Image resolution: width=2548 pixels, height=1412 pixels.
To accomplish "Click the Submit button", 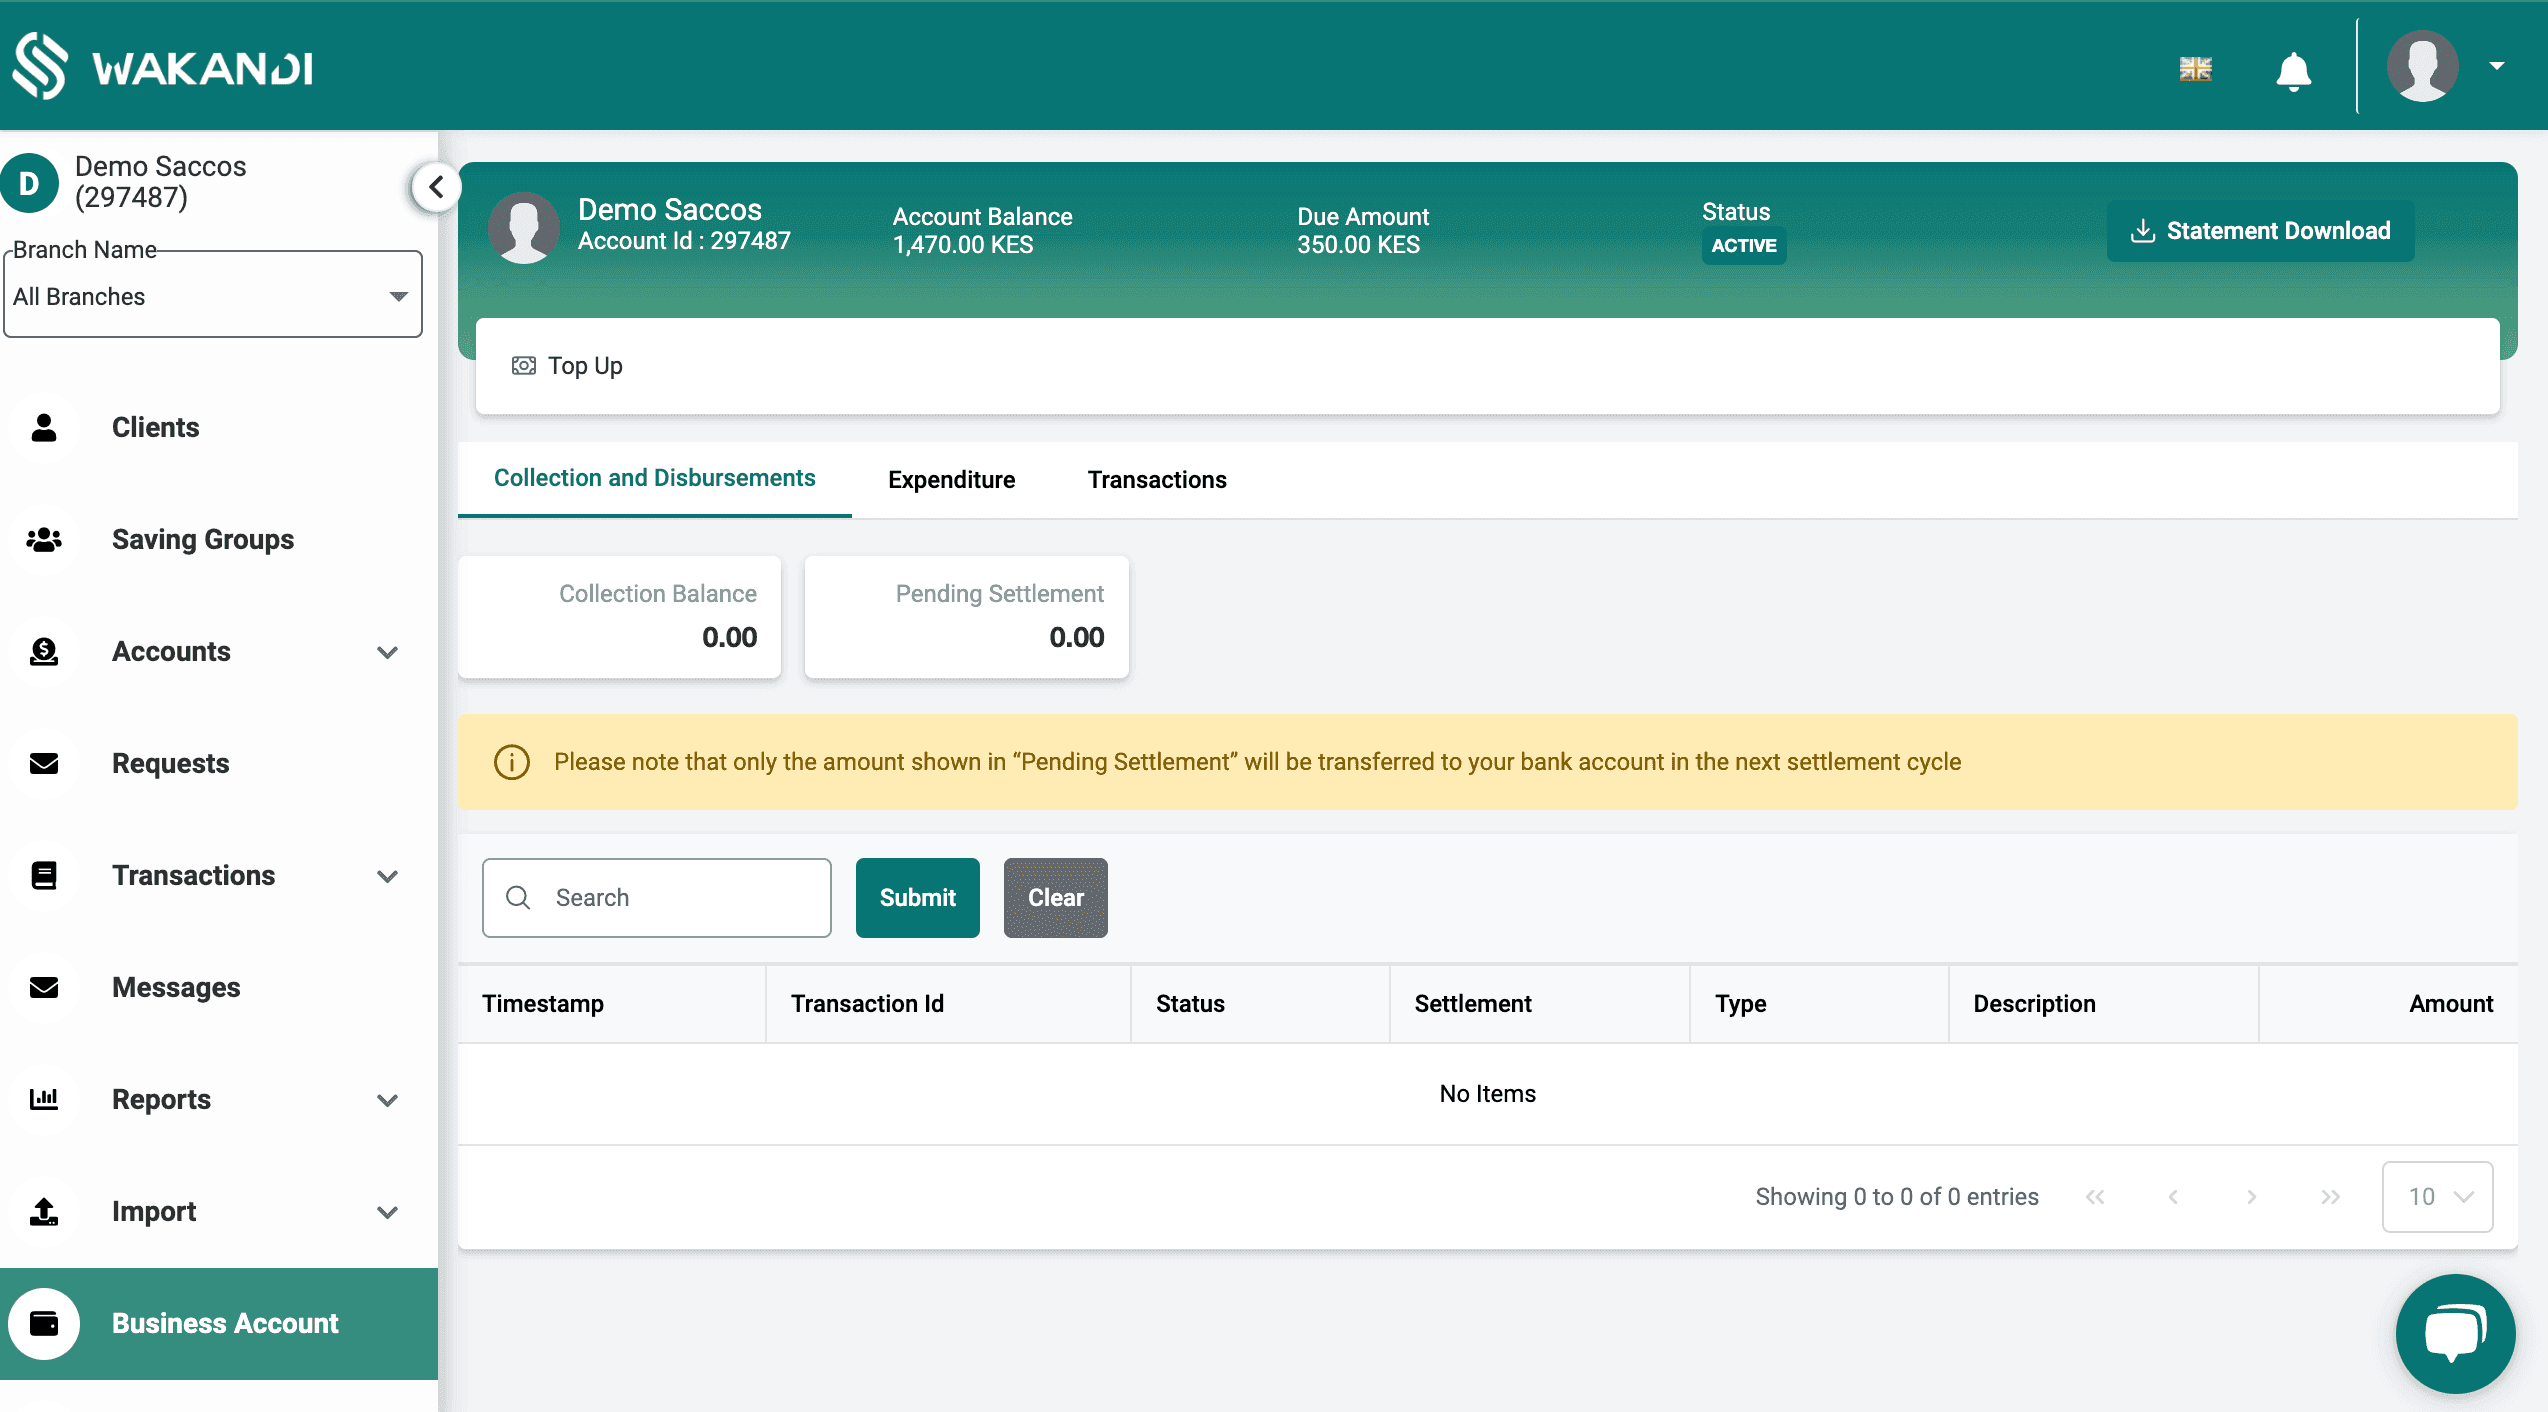I will point(917,898).
